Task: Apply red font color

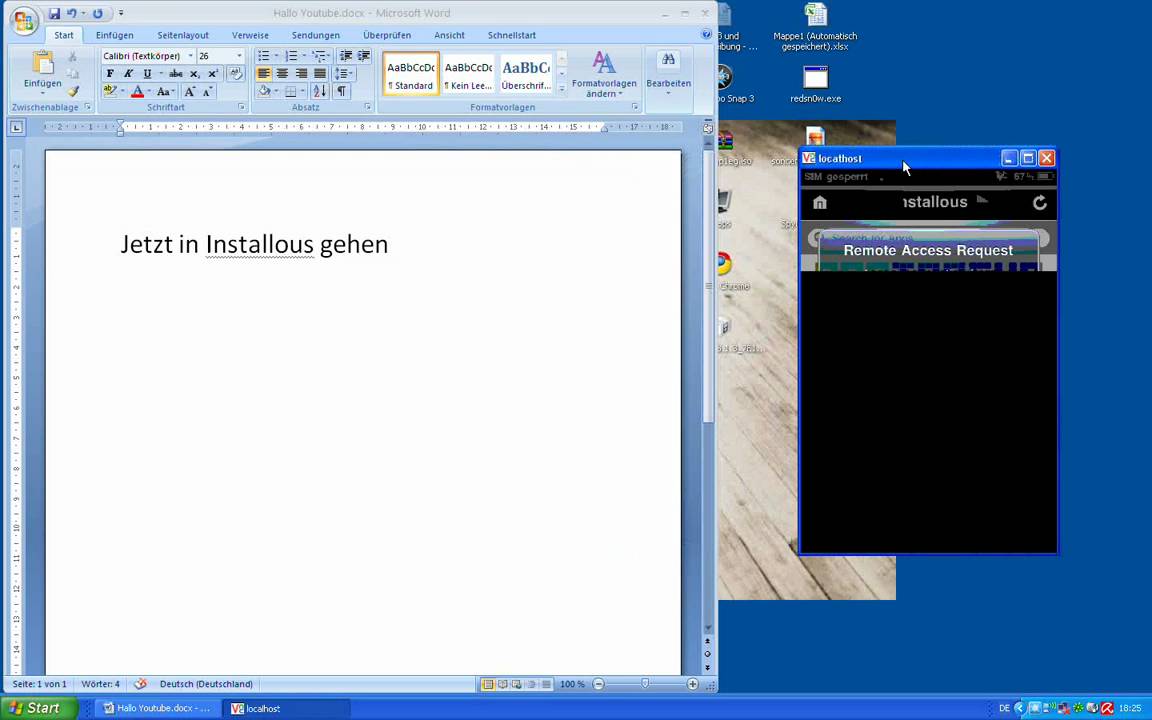Action: click(x=137, y=91)
